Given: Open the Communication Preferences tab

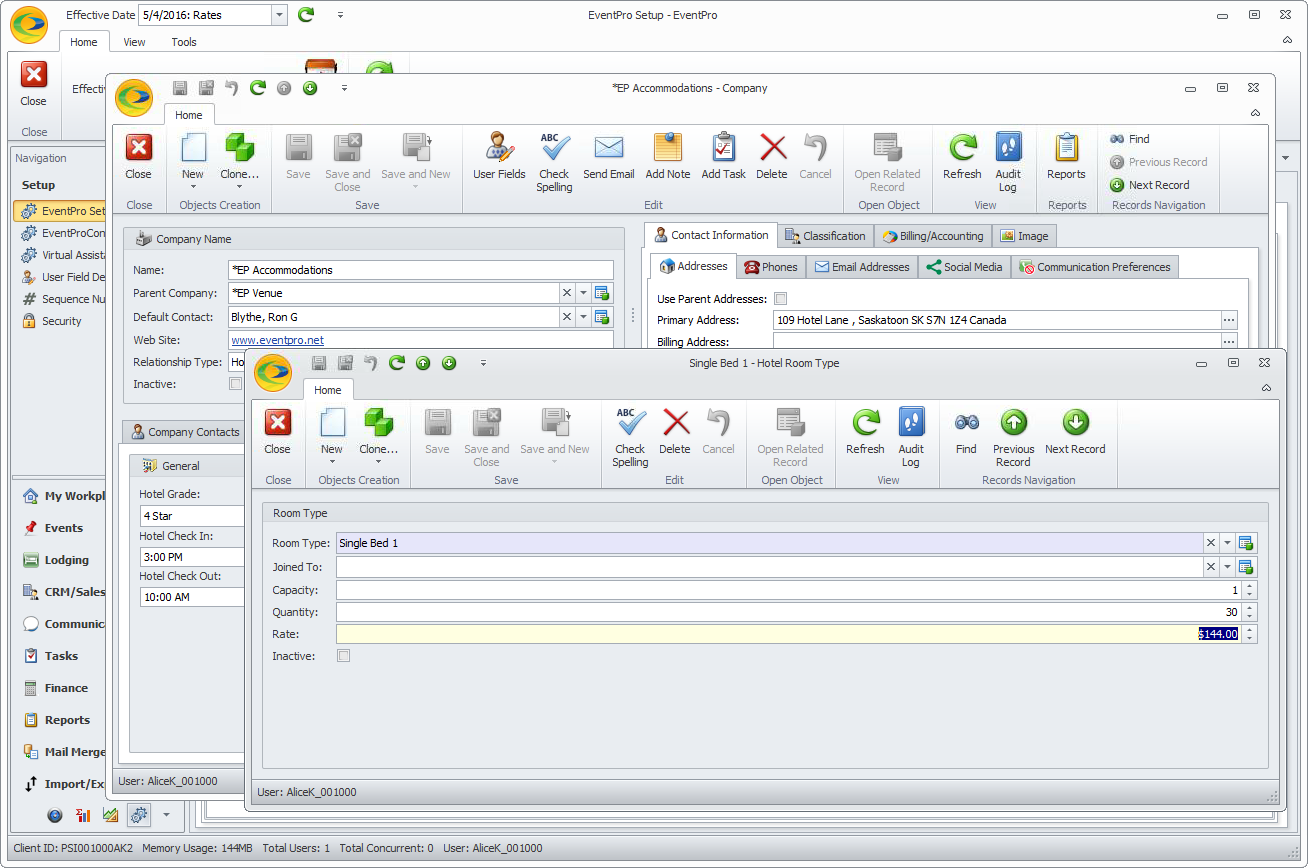Looking at the screenshot, I should (x=1095, y=267).
